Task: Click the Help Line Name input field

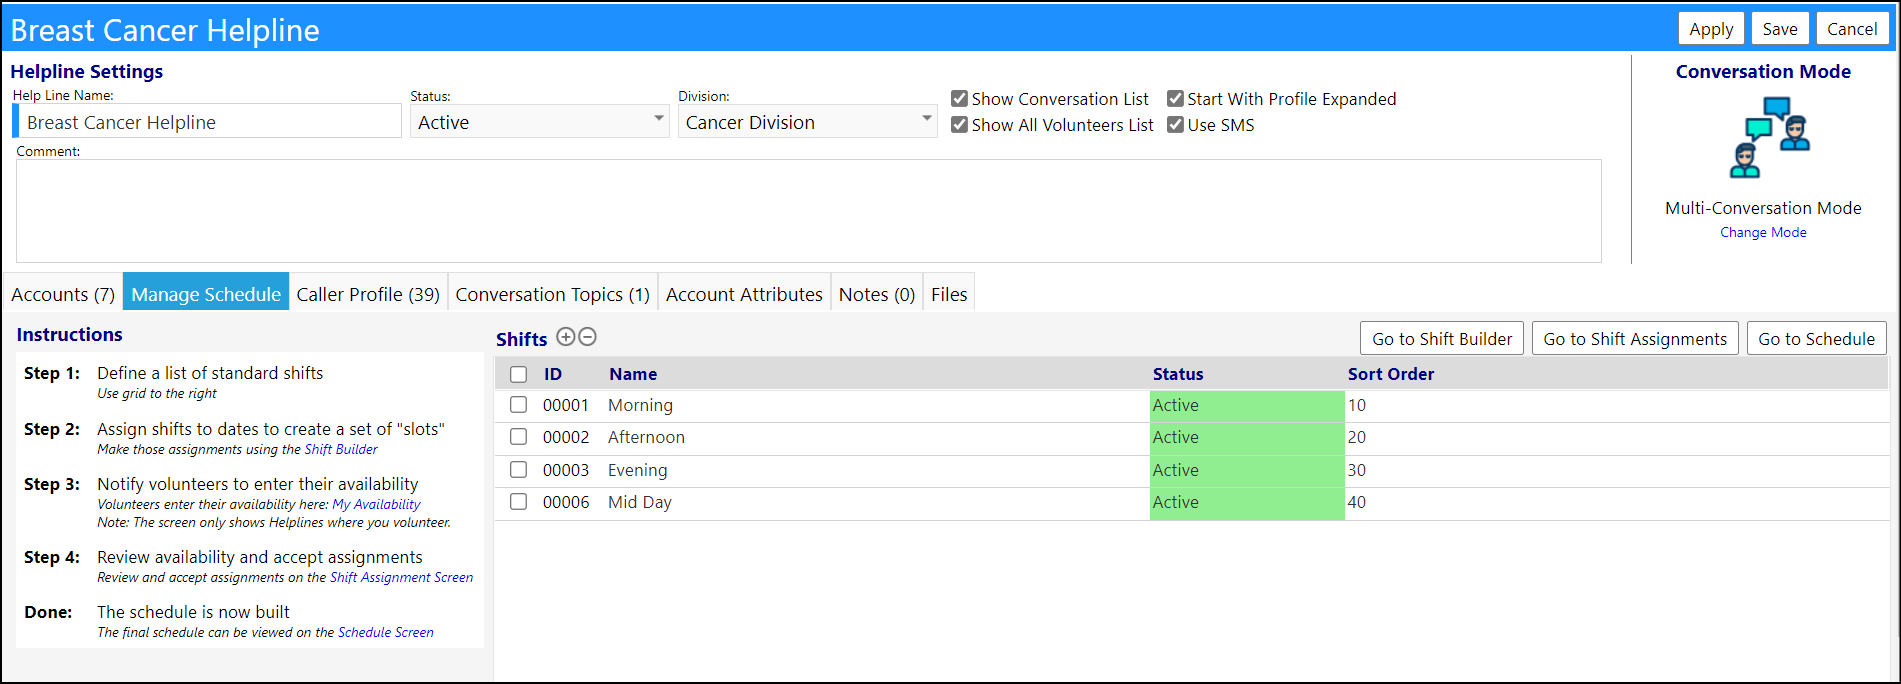Action: click(x=207, y=122)
